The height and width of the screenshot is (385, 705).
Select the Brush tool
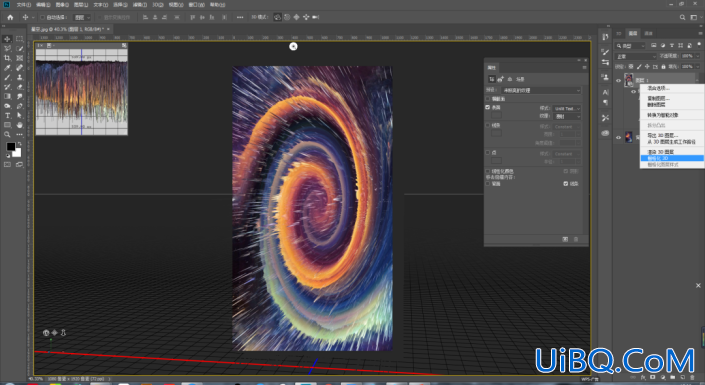(7, 77)
